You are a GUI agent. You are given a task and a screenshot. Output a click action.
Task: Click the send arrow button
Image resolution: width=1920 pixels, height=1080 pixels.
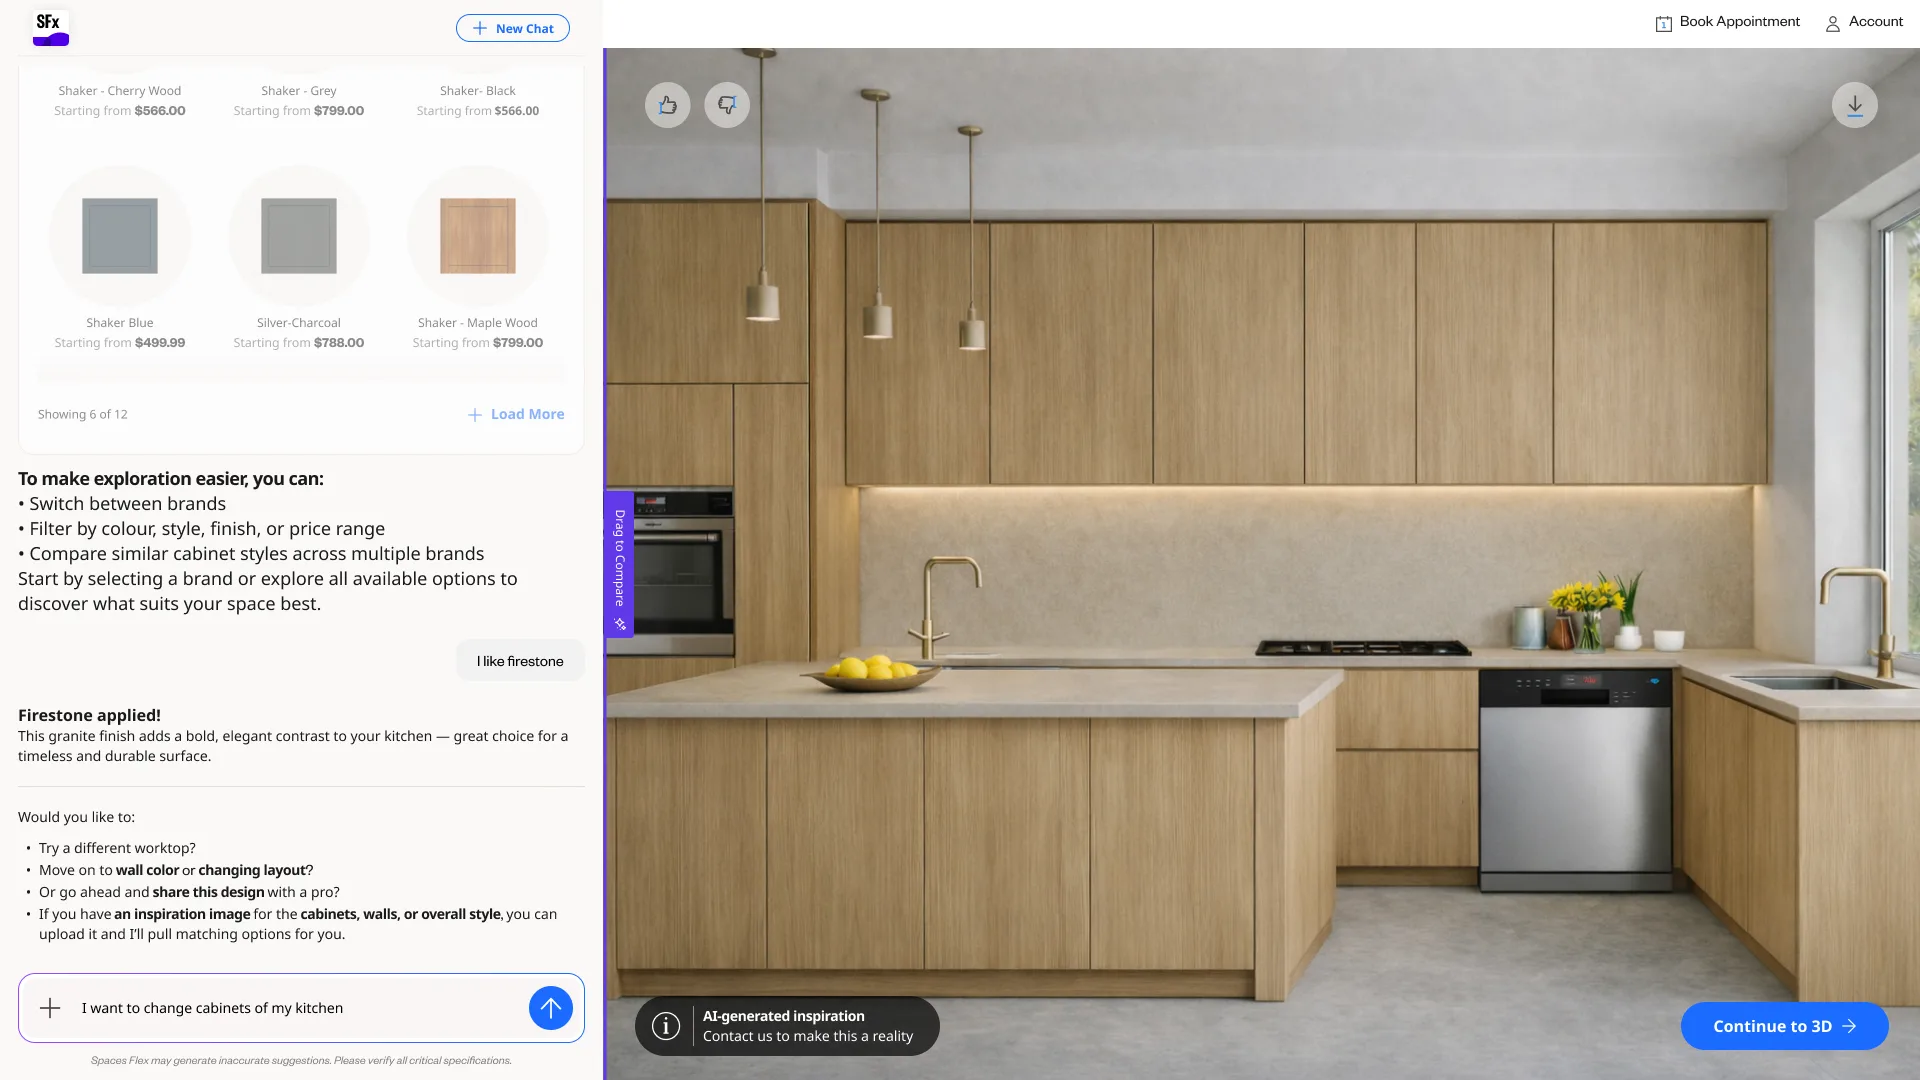click(550, 1008)
